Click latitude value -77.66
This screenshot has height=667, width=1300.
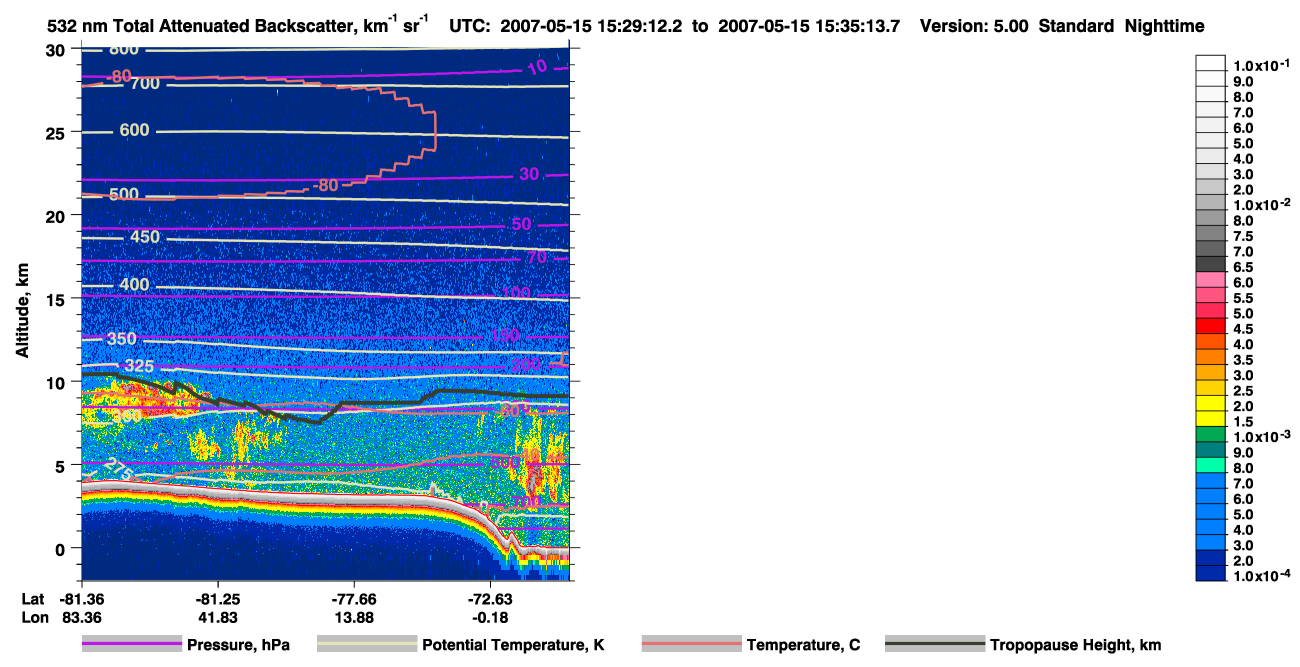tap(355, 599)
